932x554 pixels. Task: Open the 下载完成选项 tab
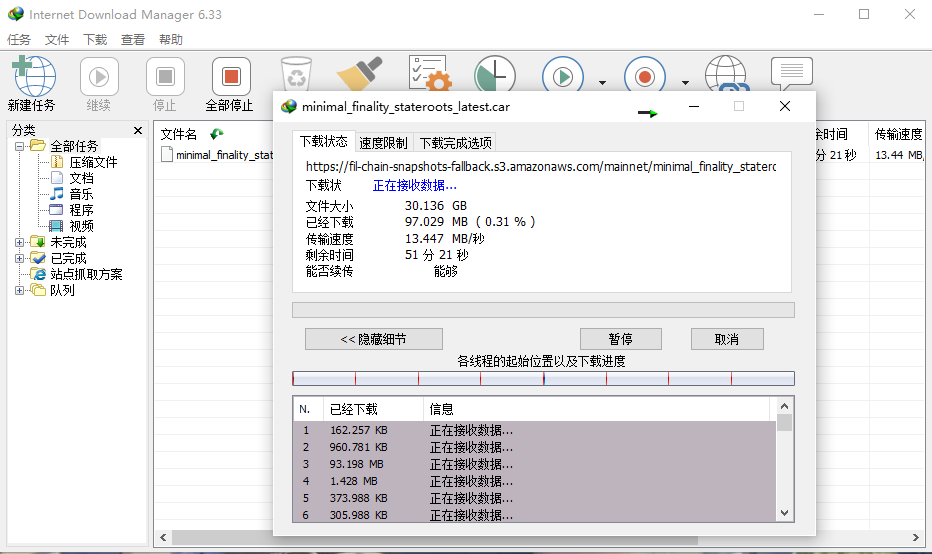(455, 143)
